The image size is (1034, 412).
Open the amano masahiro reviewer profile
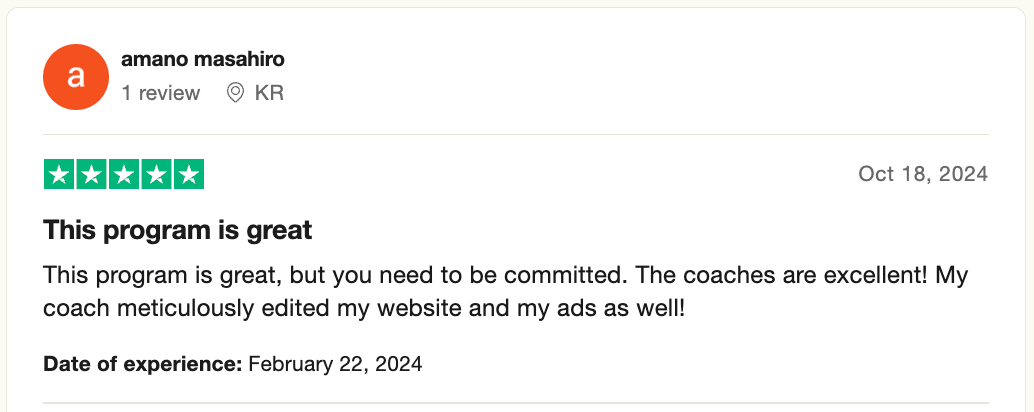click(202, 59)
